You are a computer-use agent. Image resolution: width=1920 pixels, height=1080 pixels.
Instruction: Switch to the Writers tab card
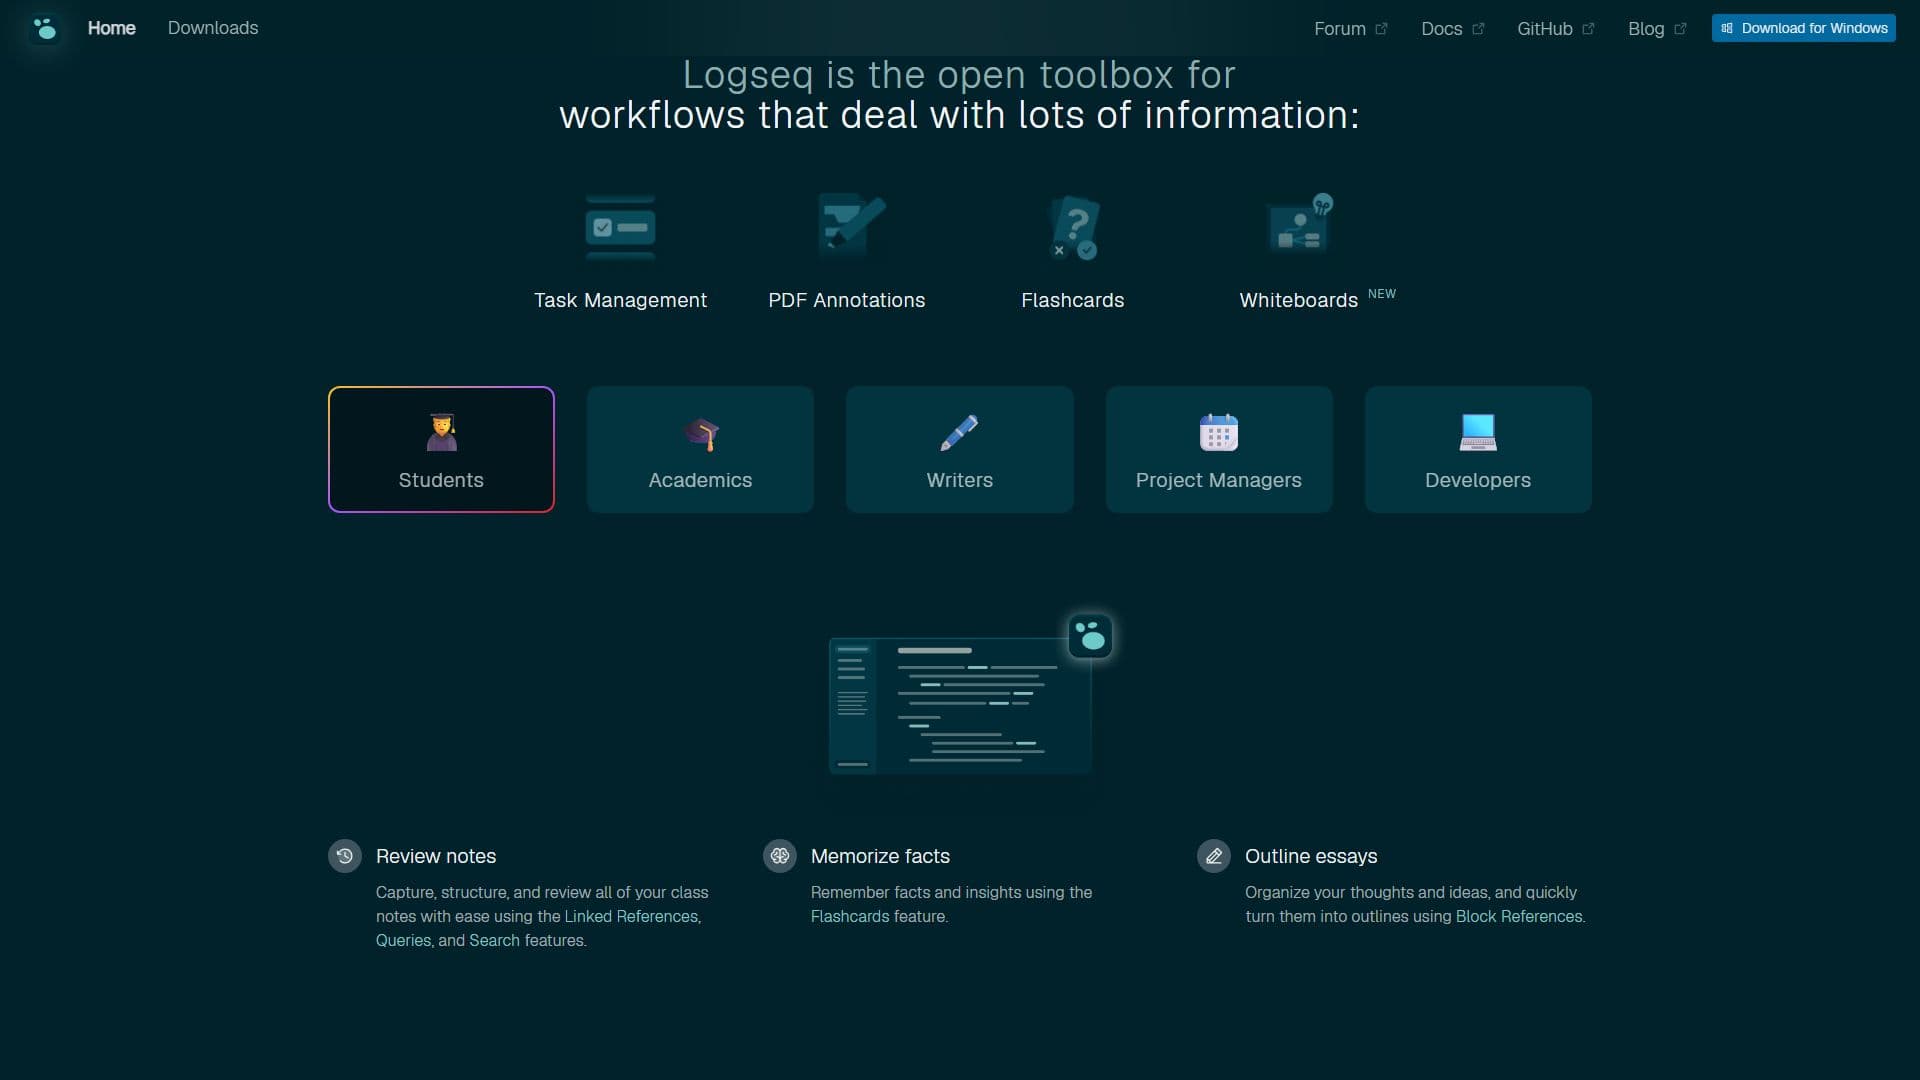960,449
